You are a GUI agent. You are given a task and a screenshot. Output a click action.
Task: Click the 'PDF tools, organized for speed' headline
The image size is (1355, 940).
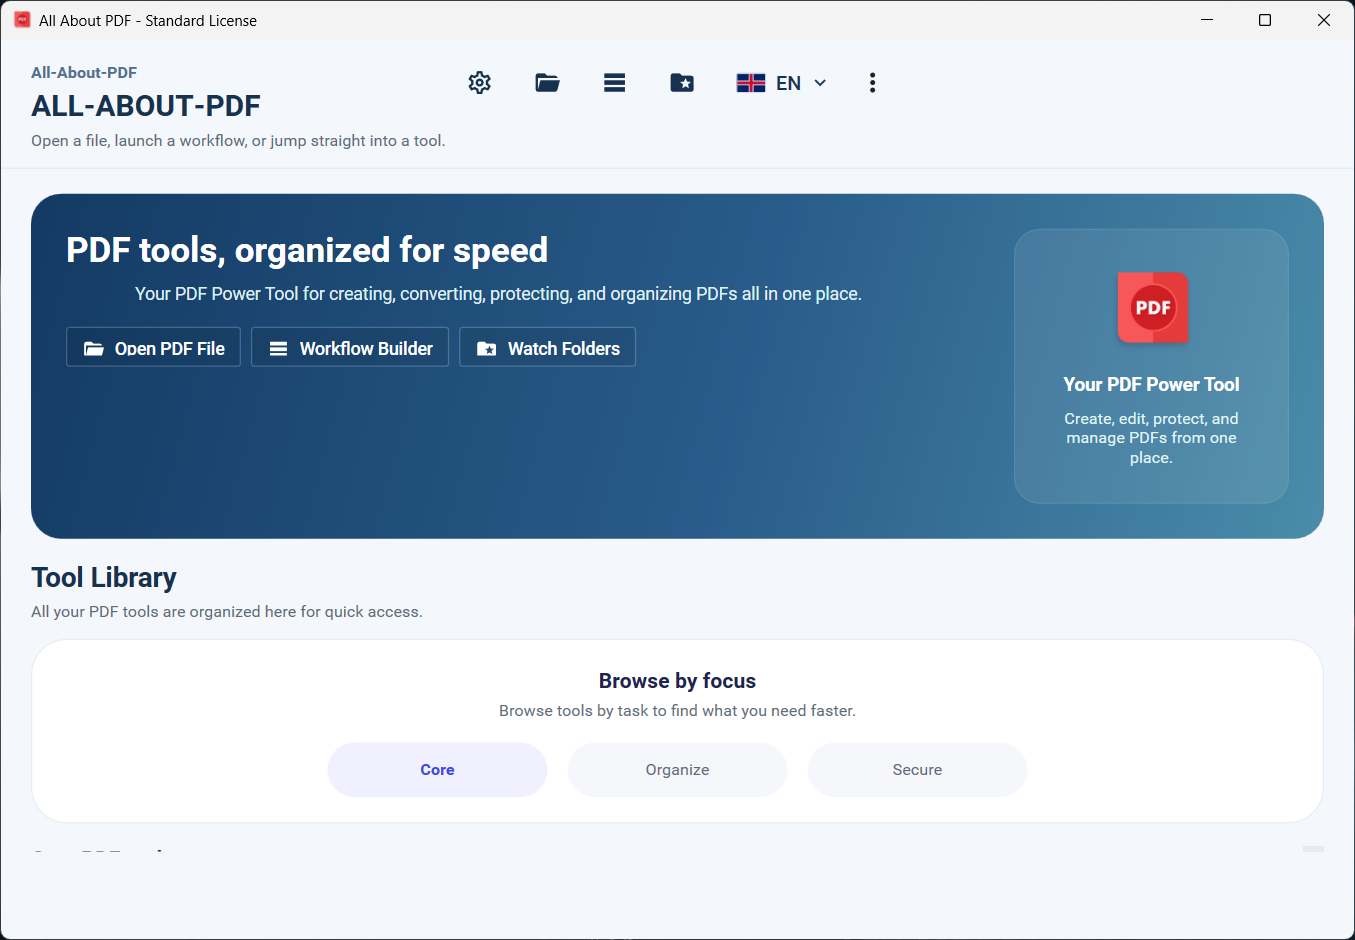(x=307, y=250)
